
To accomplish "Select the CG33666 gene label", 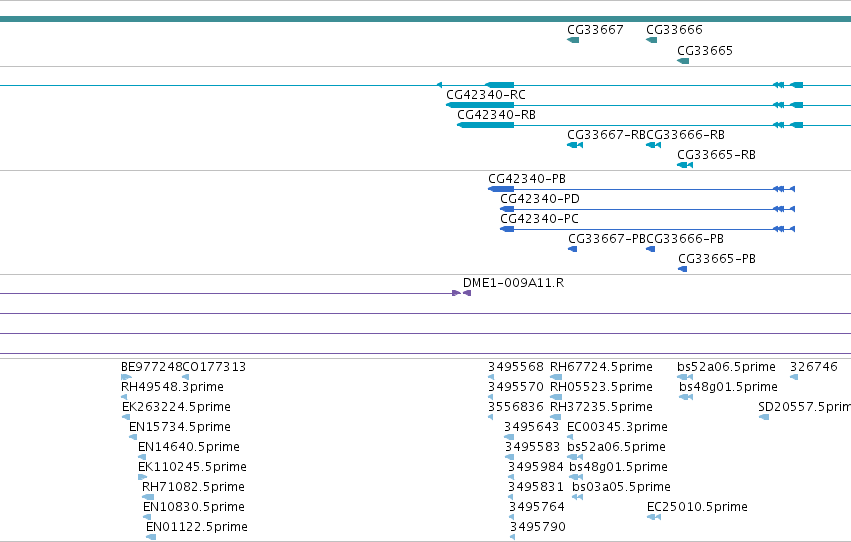I will click(x=674, y=30).
